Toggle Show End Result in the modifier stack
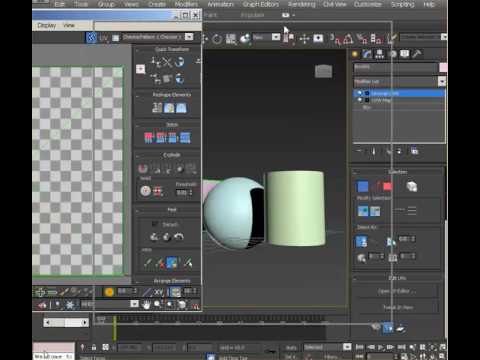This screenshot has width=480, height=360. pyautogui.click(x=374, y=151)
